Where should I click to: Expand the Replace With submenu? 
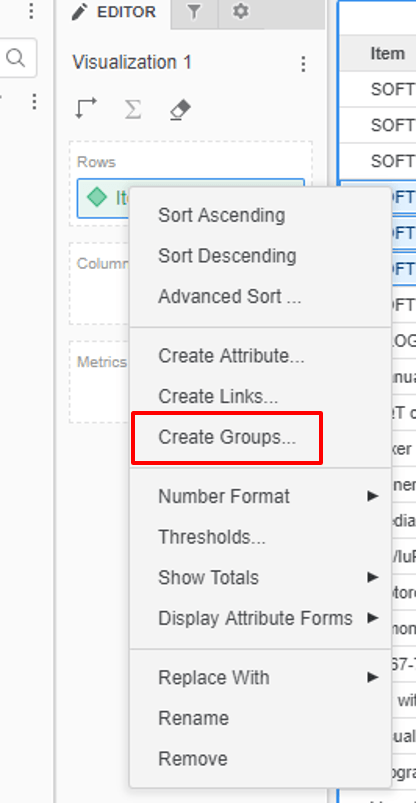pyautogui.click(x=261, y=678)
